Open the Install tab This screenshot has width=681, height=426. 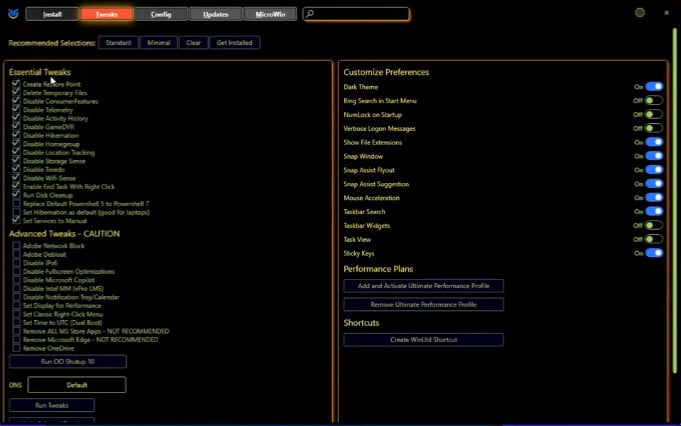tap(53, 14)
